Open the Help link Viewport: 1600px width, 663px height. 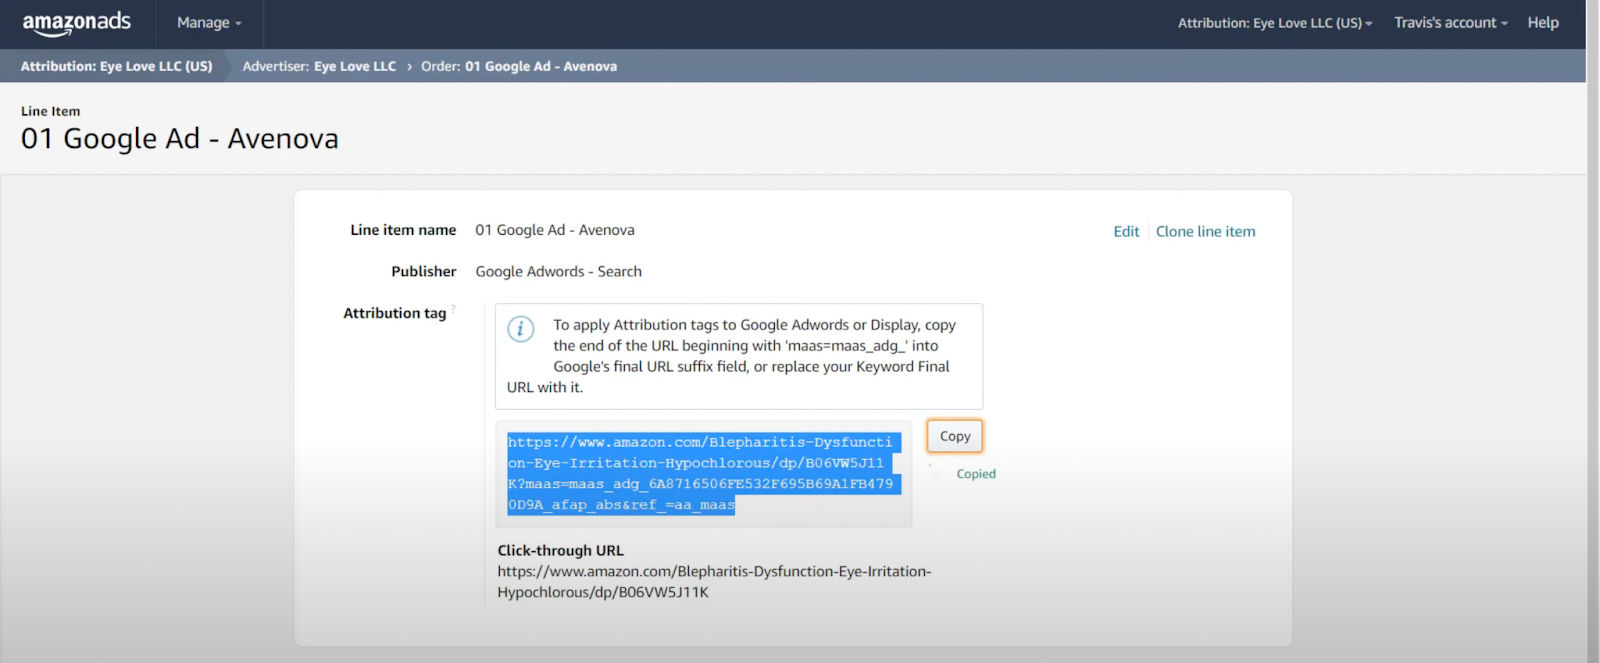1543,23
